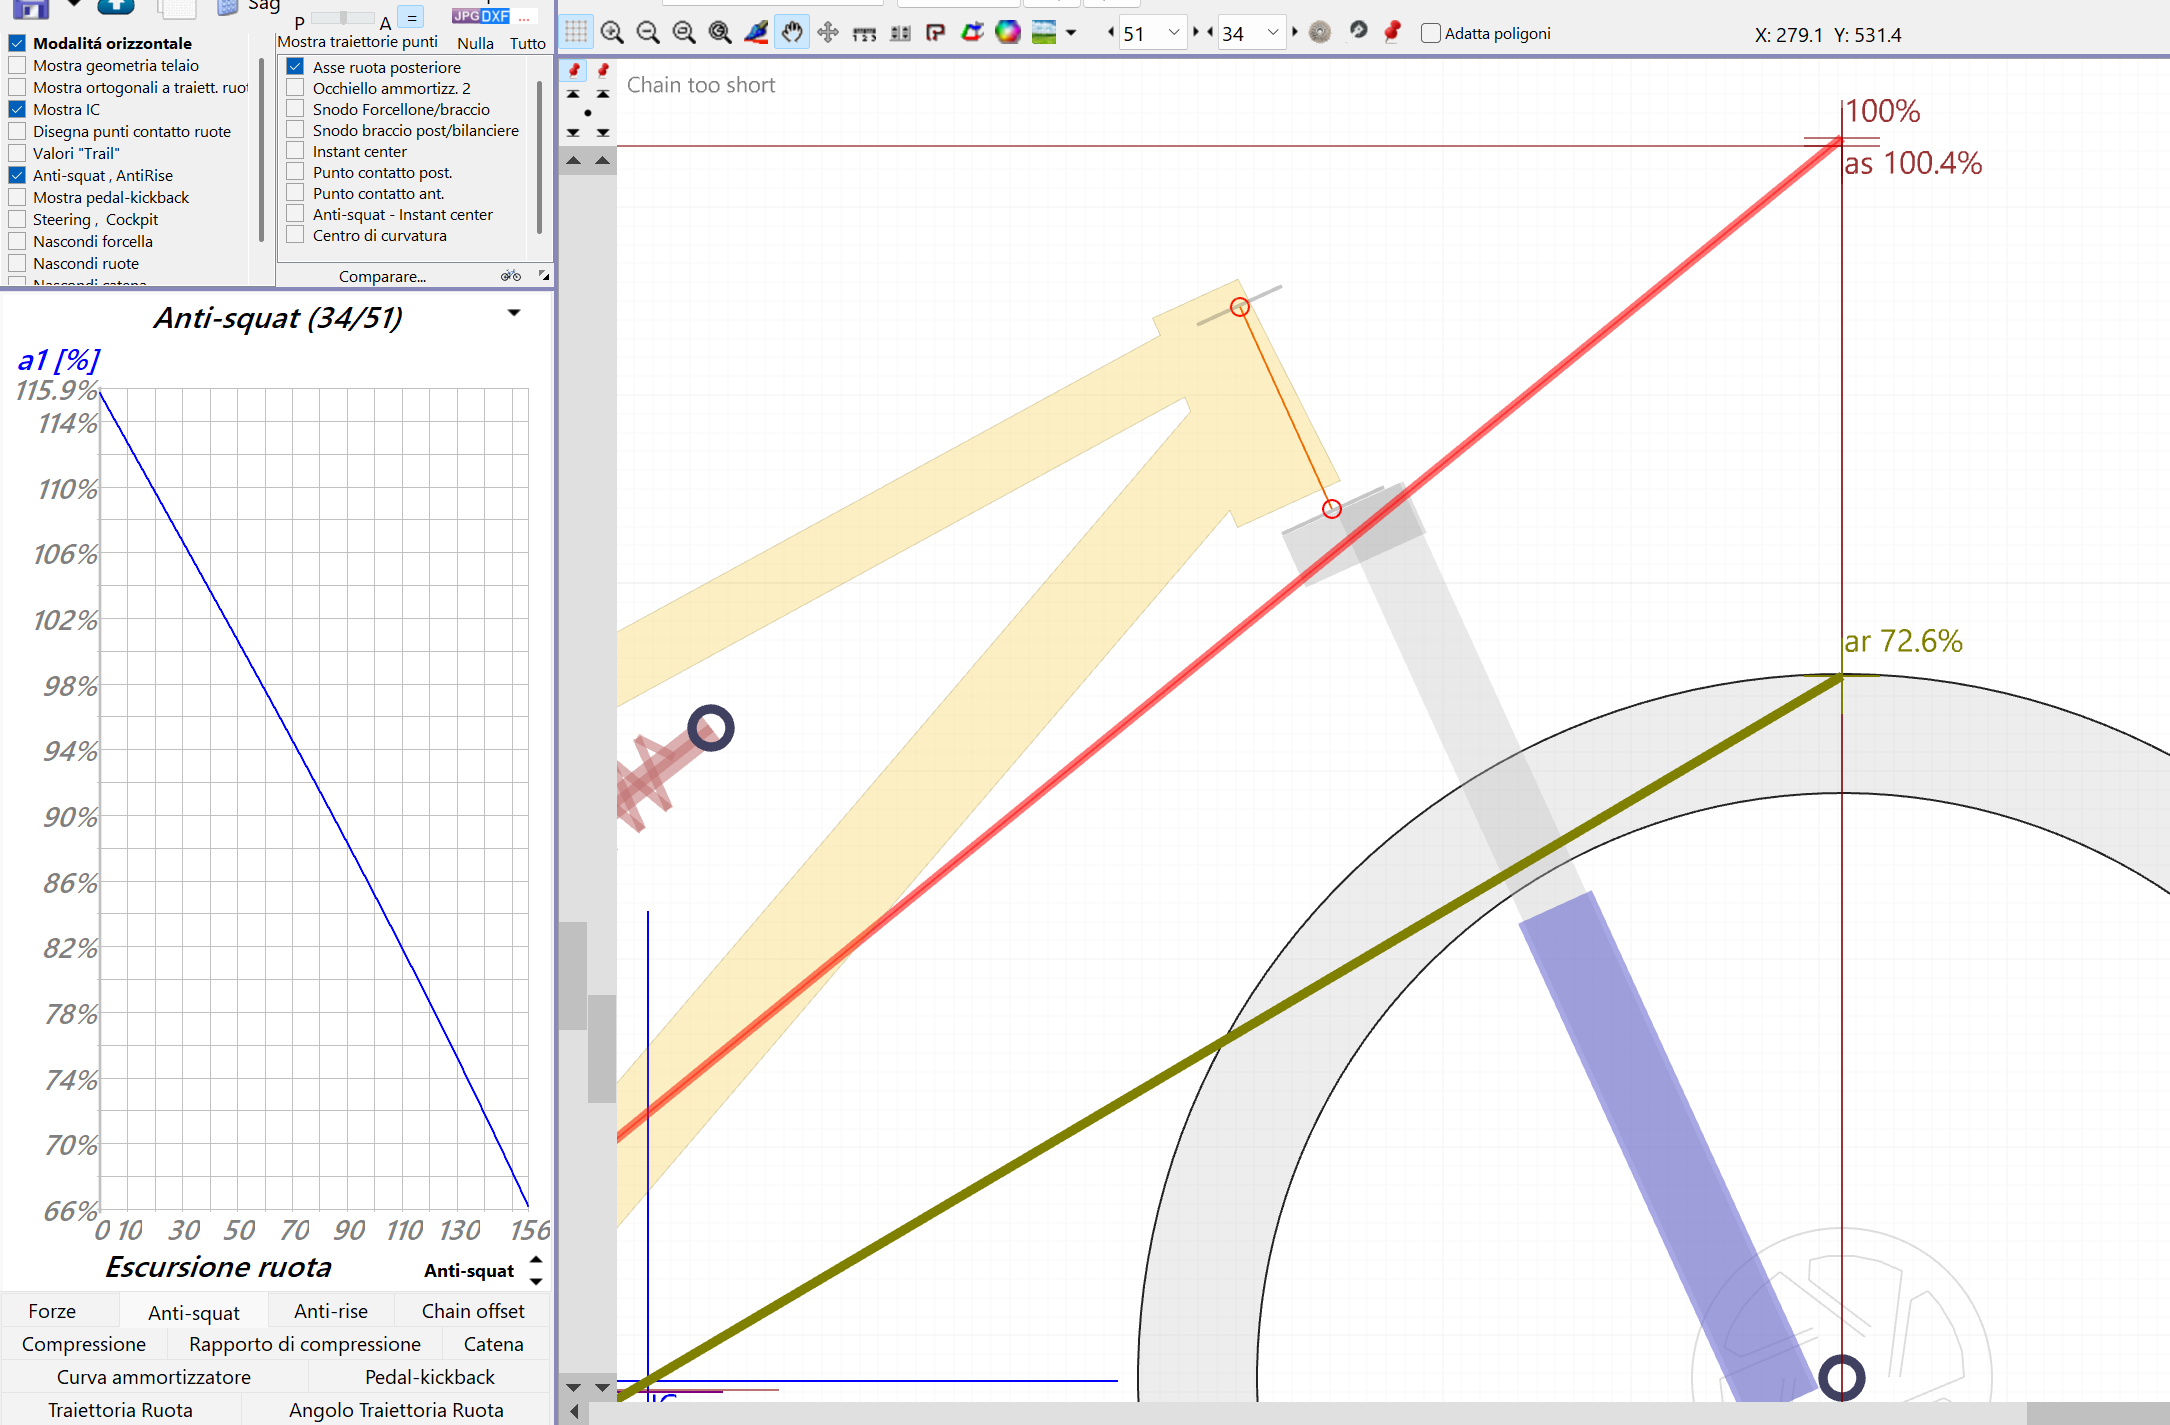
Task: Toggle Mostra IC checkbox
Action: tap(17, 109)
